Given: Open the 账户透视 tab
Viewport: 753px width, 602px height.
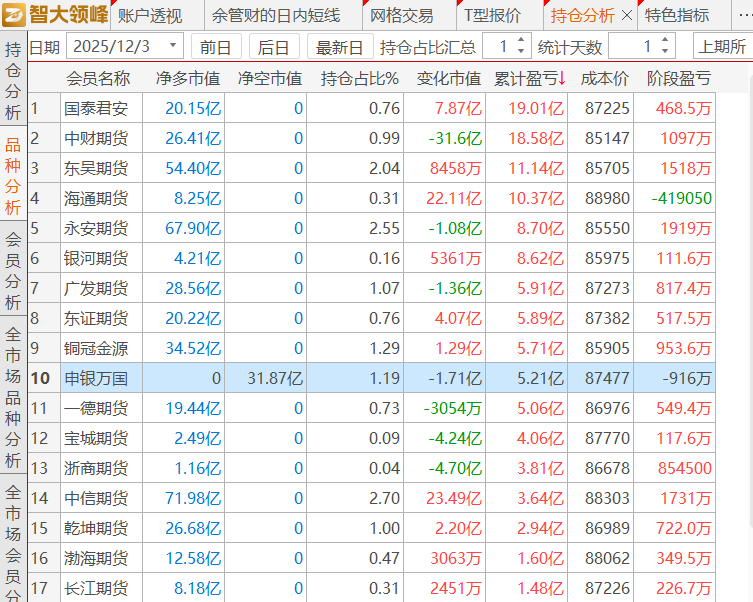Looking at the screenshot, I should pos(150,16).
